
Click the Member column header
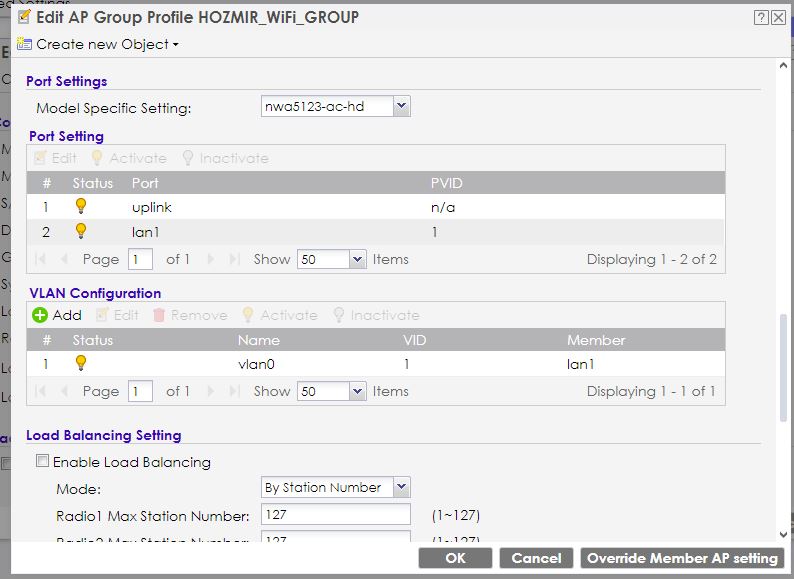coord(596,340)
